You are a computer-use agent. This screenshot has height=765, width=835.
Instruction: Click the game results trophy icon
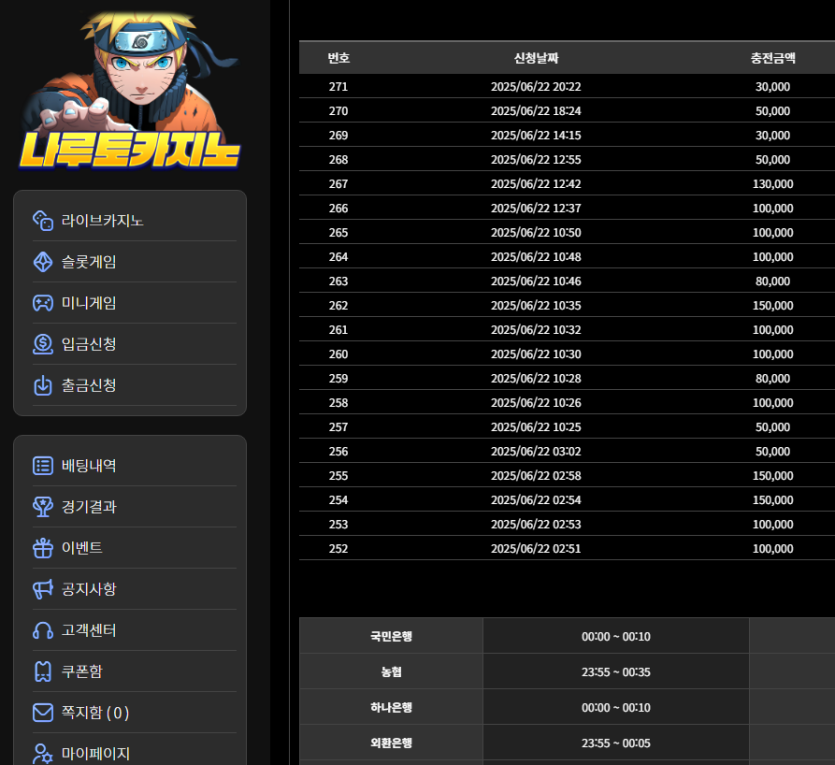point(43,507)
